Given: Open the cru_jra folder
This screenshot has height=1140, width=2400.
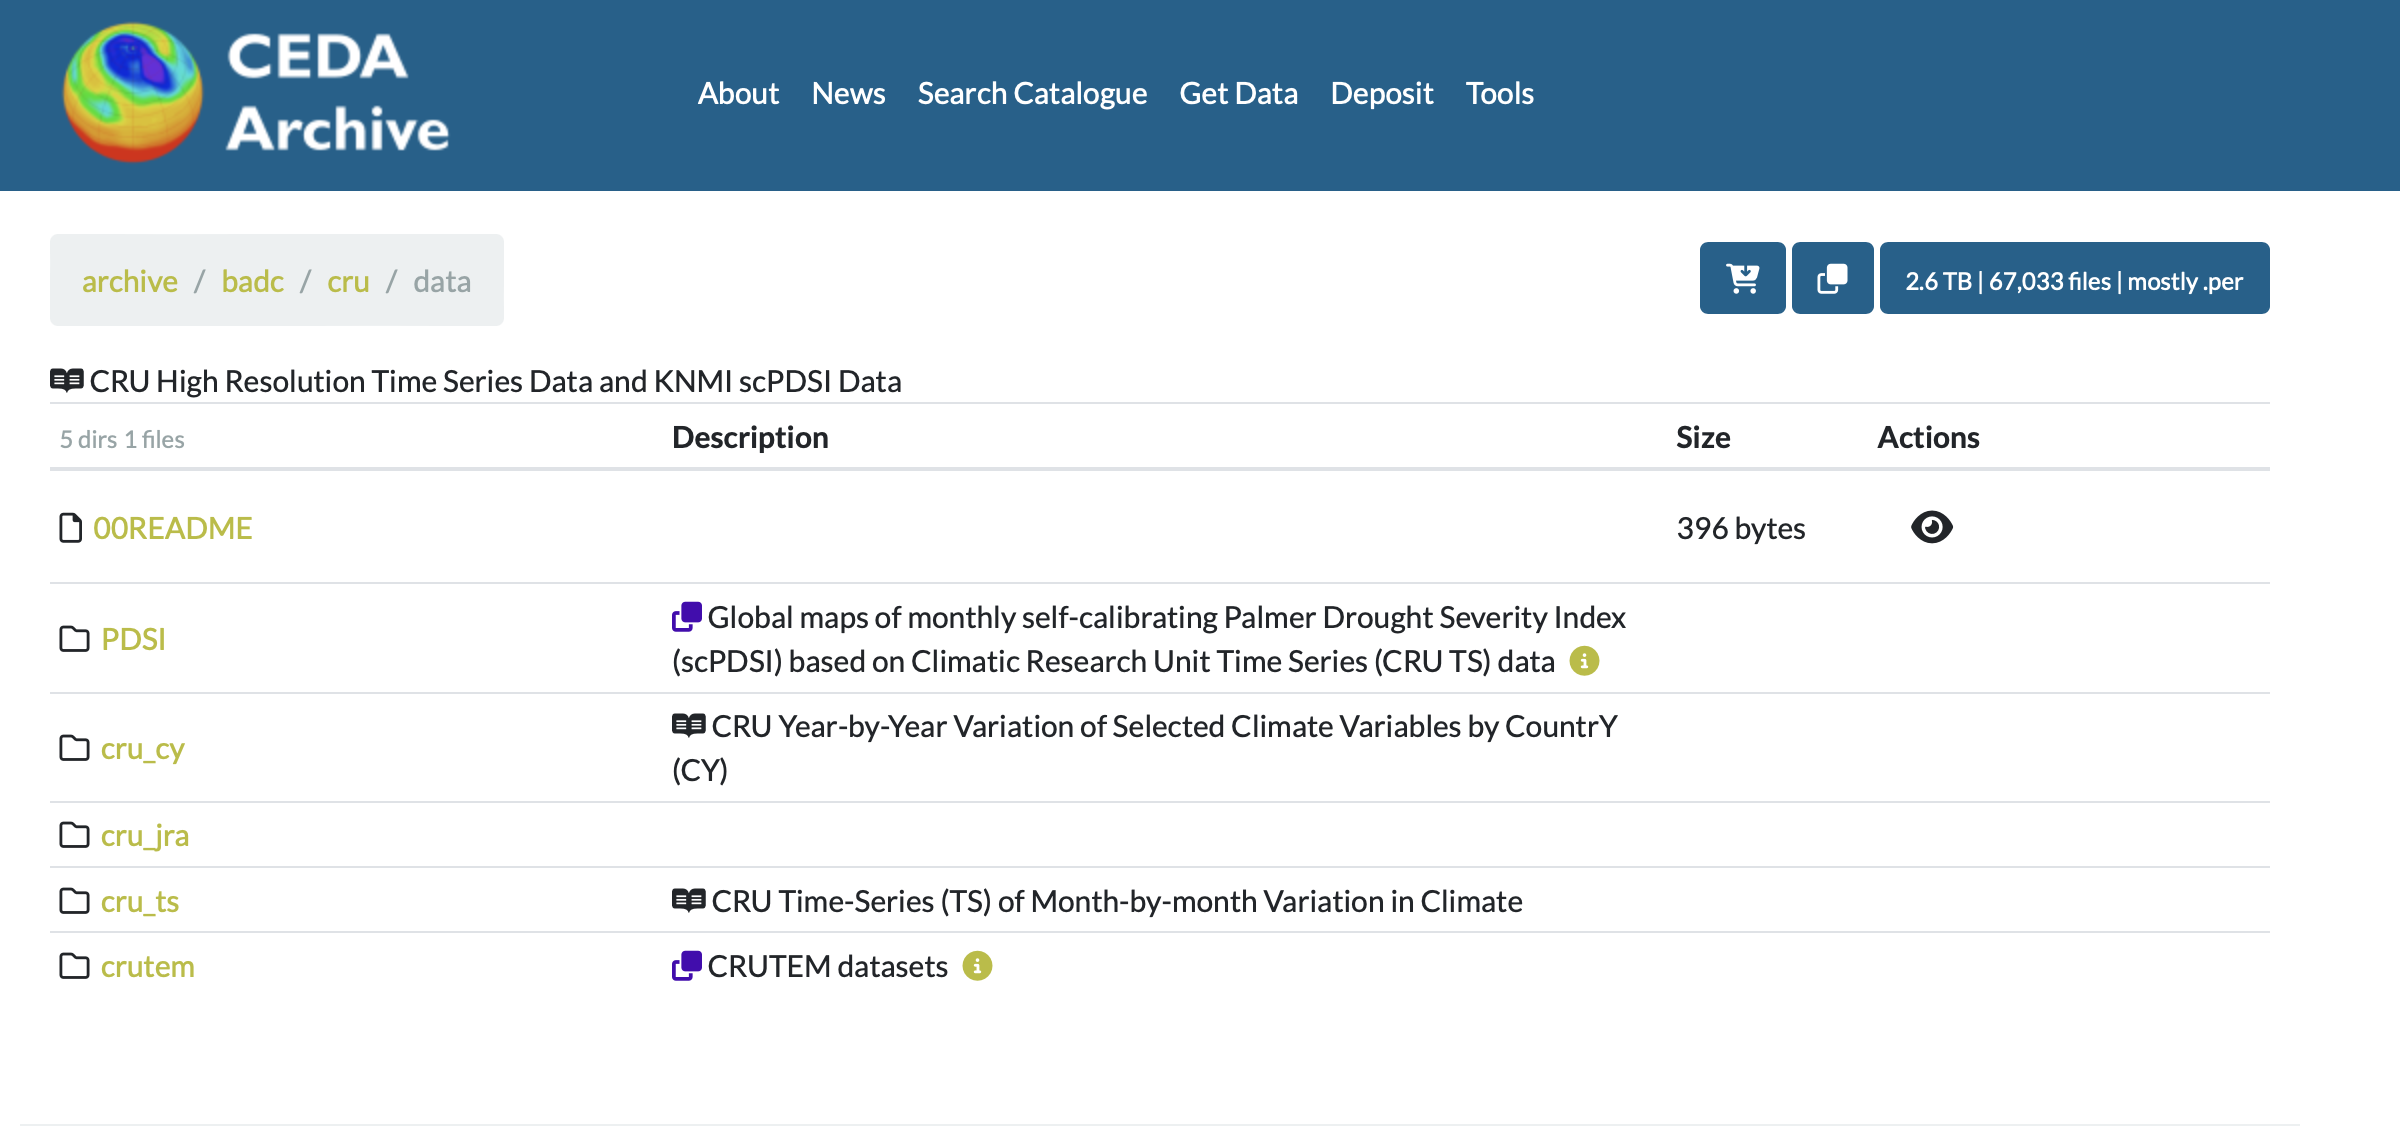Looking at the screenshot, I should 145,835.
